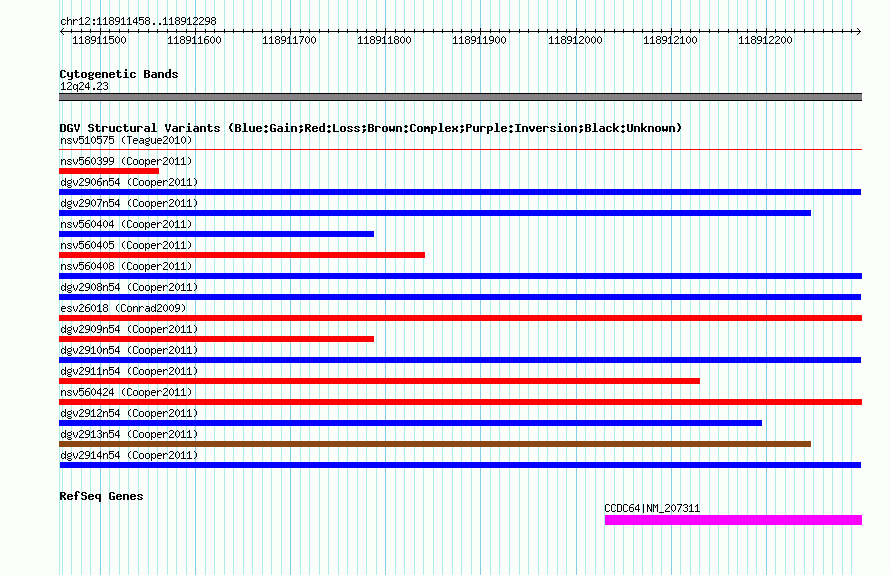Click ruler position 118911500

click(x=99, y=40)
